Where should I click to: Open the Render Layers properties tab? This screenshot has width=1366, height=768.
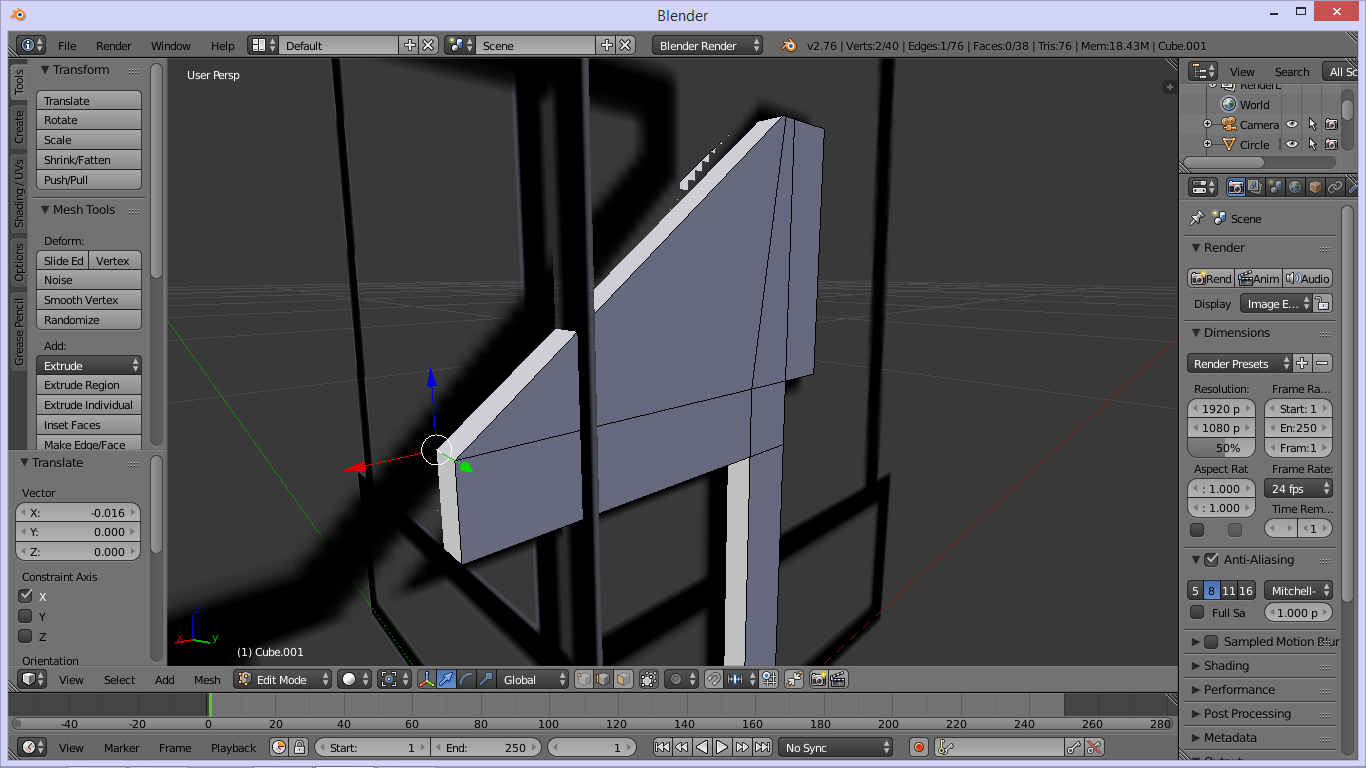1256,187
